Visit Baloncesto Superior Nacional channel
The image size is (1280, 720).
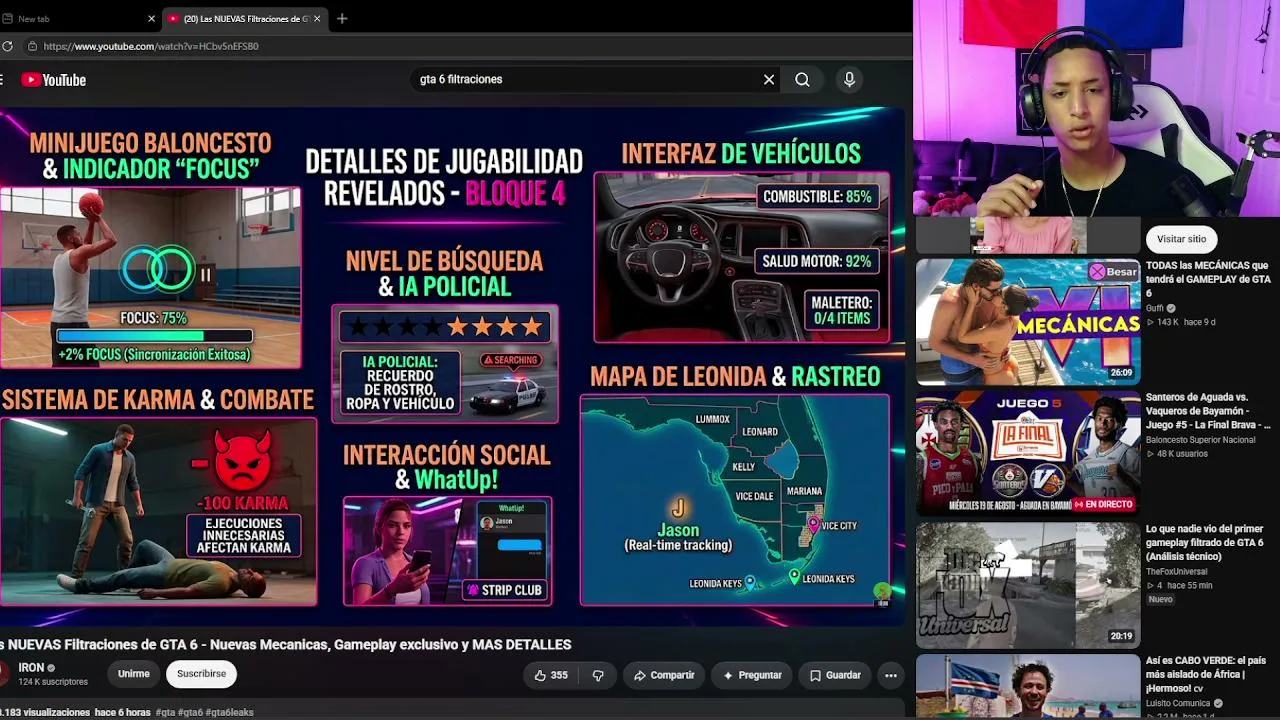pyautogui.click(x=1200, y=440)
